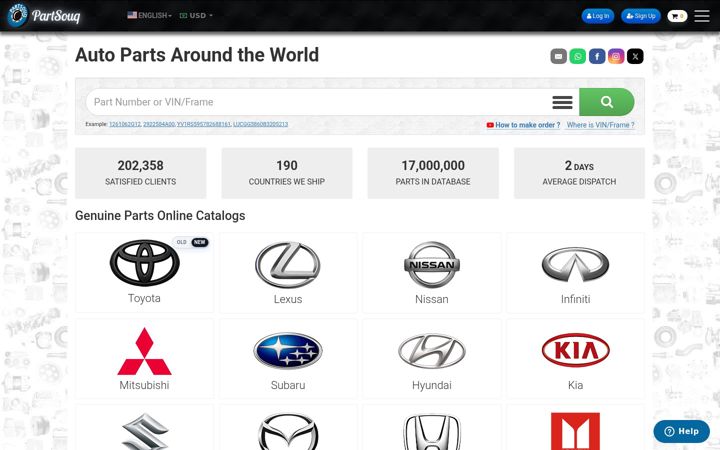720x450 pixels.
Task: Click the 2 Days Average Dispatch stat
Action: (579, 173)
